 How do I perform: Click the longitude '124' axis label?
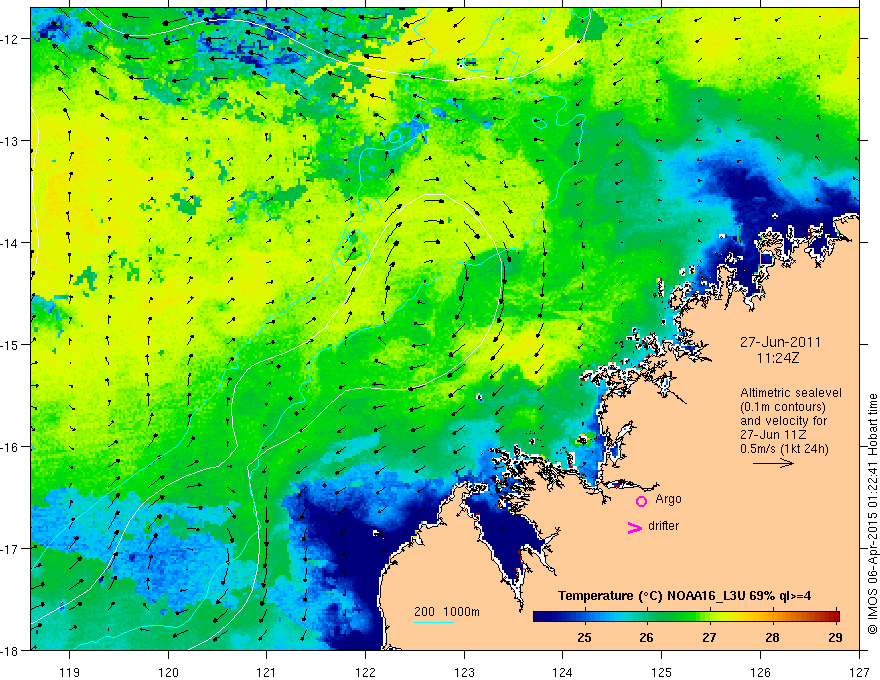(x=563, y=672)
